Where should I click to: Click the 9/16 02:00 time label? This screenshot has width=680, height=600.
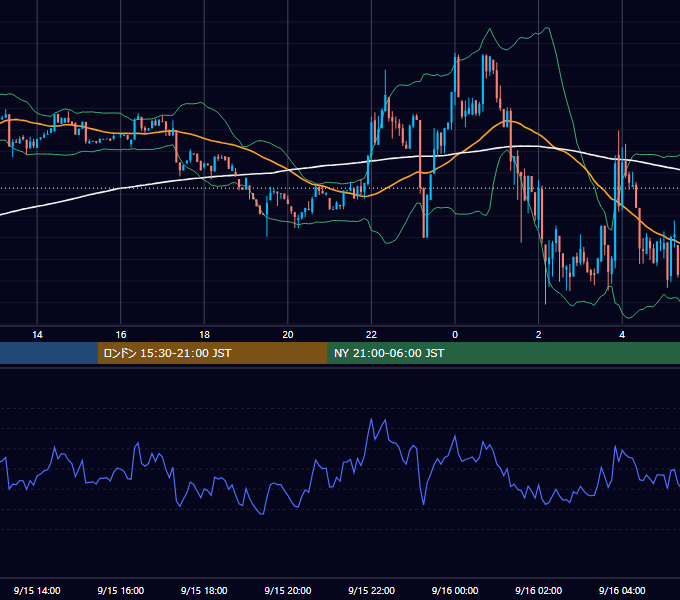pyautogui.click(x=539, y=590)
